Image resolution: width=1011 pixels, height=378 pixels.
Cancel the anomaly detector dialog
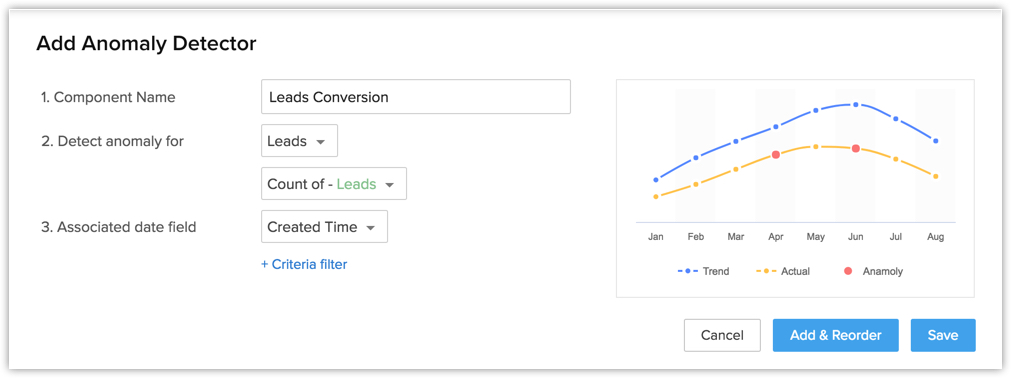pyautogui.click(x=722, y=335)
